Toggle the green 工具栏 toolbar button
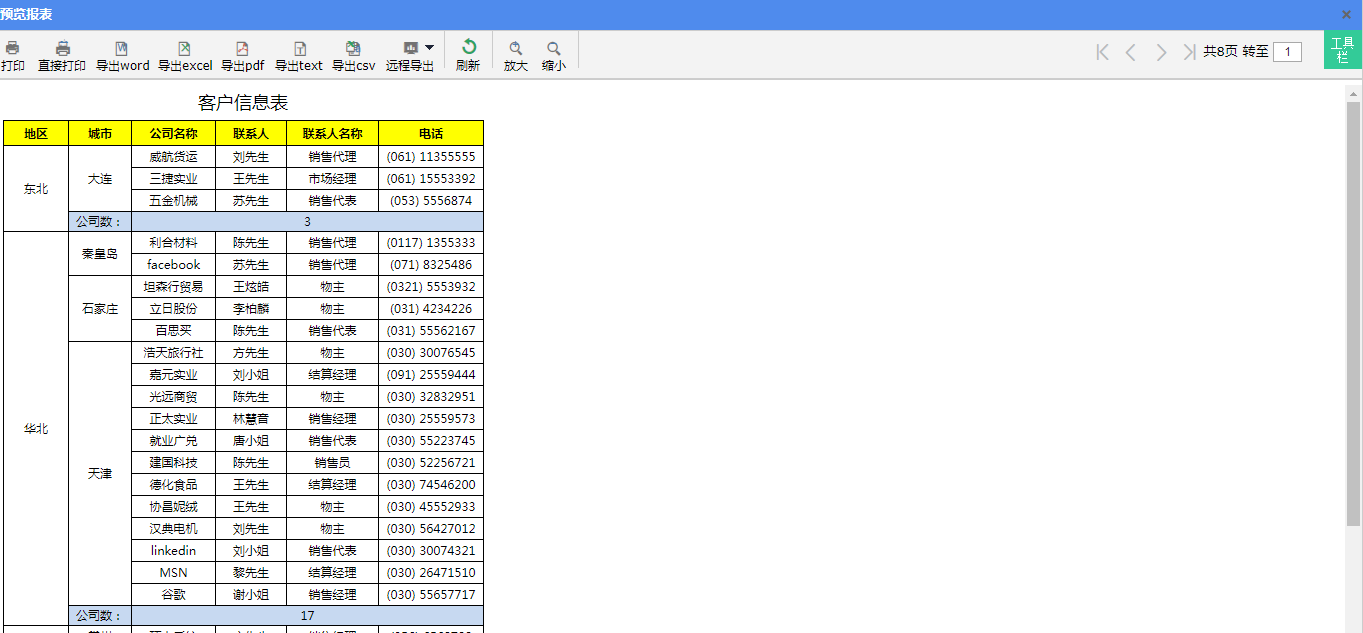This screenshot has height=633, width=1363. [1342, 50]
